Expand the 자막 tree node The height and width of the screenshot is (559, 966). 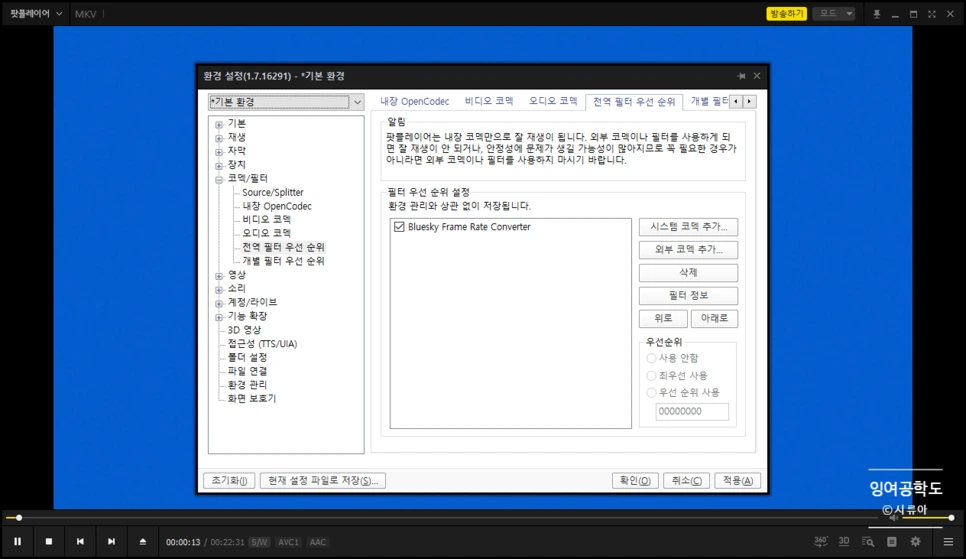tap(219, 152)
